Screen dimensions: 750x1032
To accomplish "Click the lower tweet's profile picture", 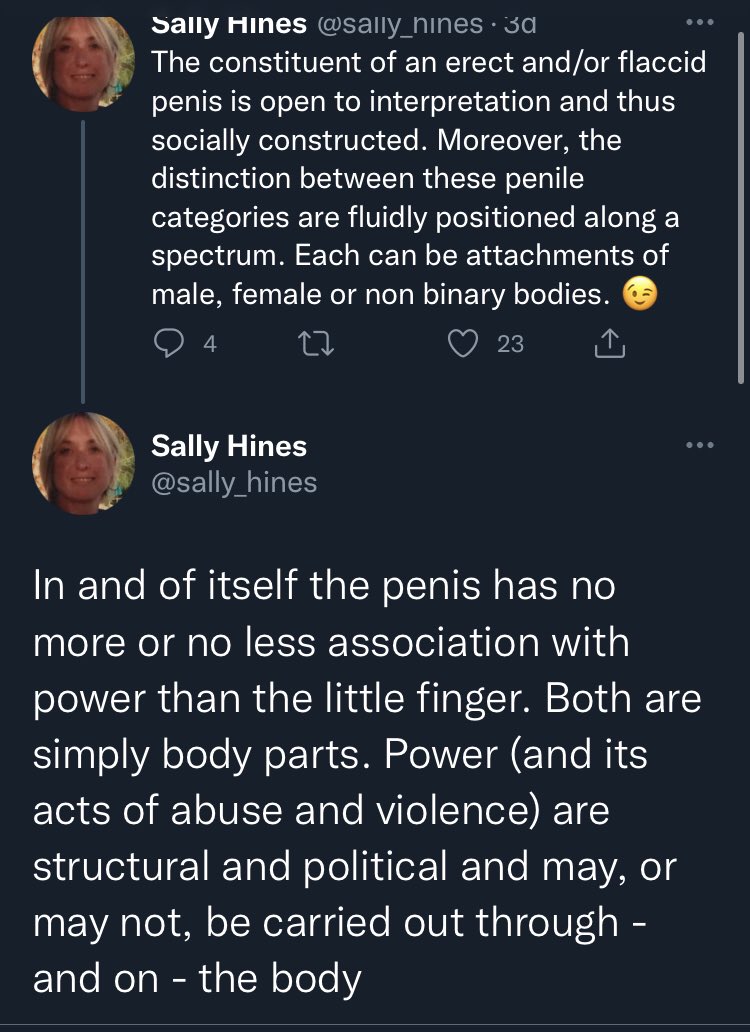I will 83,462.
